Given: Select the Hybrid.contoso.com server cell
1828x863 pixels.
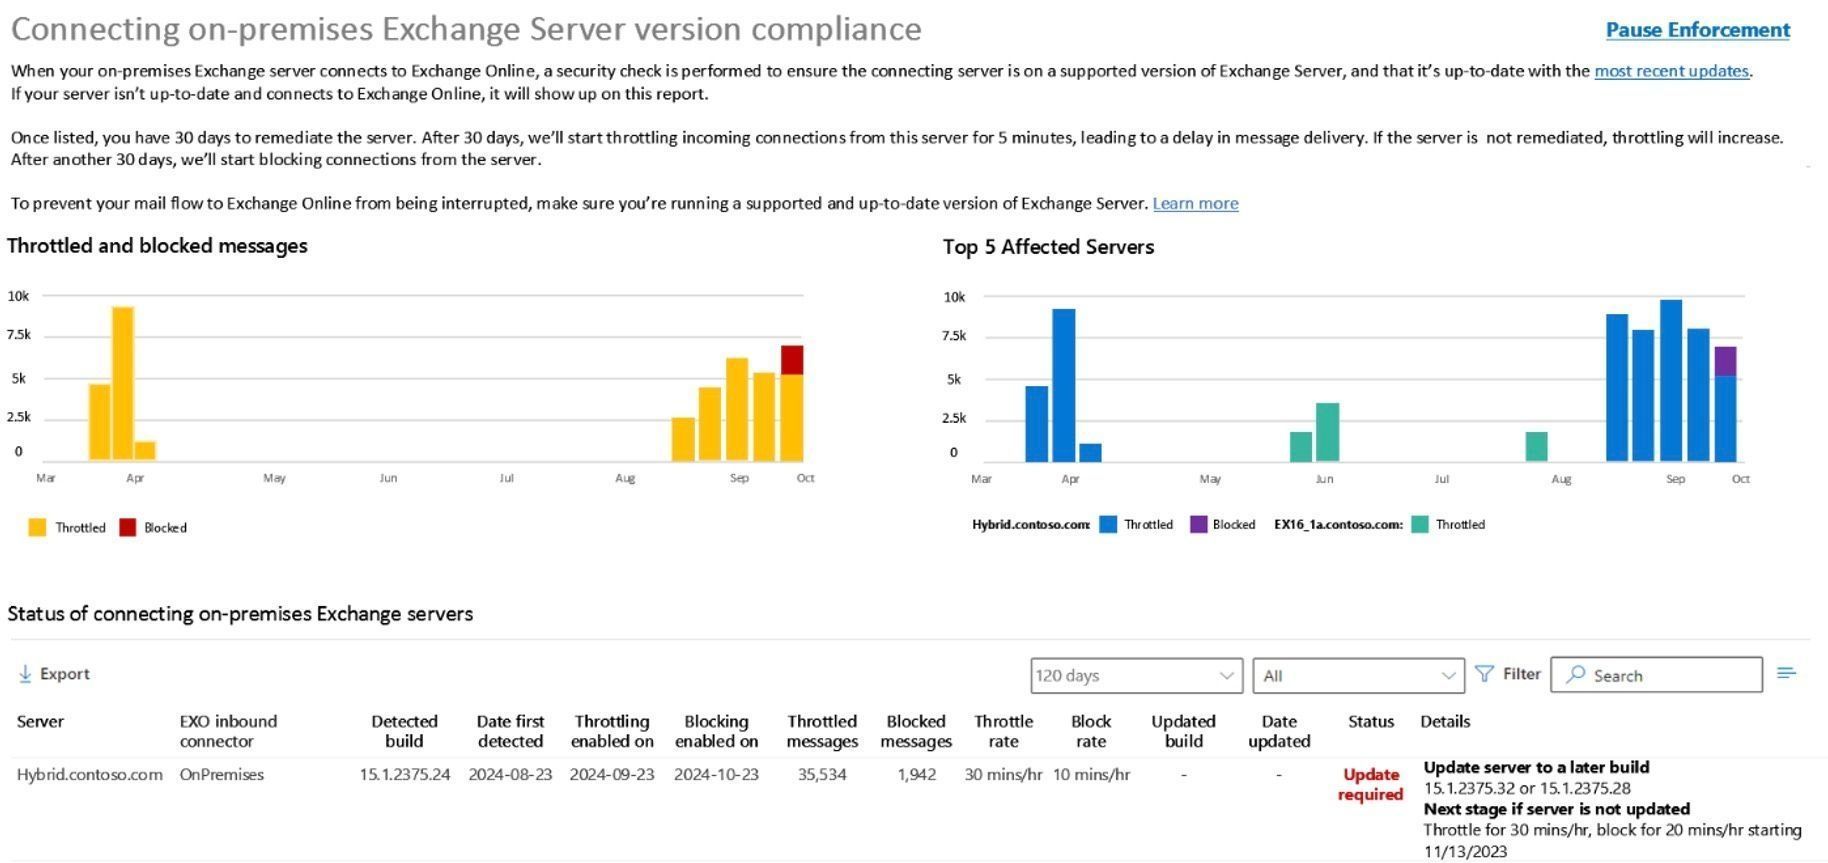Looking at the screenshot, I should [x=89, y=775].
